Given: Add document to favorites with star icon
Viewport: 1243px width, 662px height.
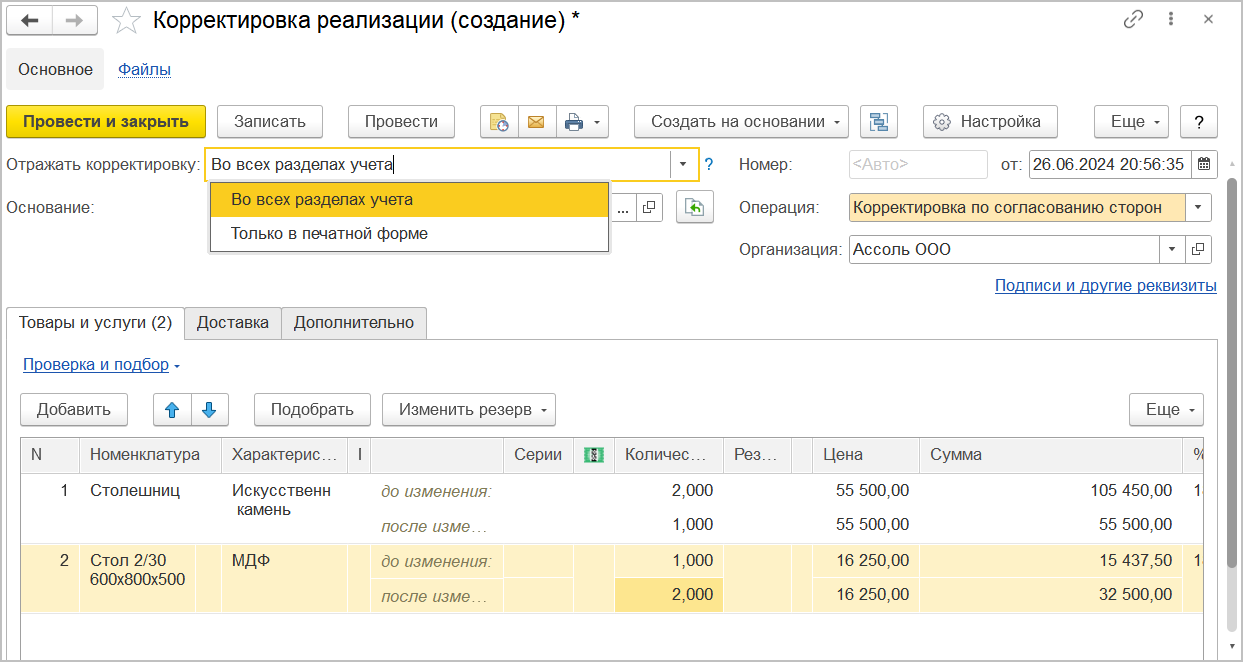Looking at the screenshot, I should pyautogui.click(x=126, y=21).
